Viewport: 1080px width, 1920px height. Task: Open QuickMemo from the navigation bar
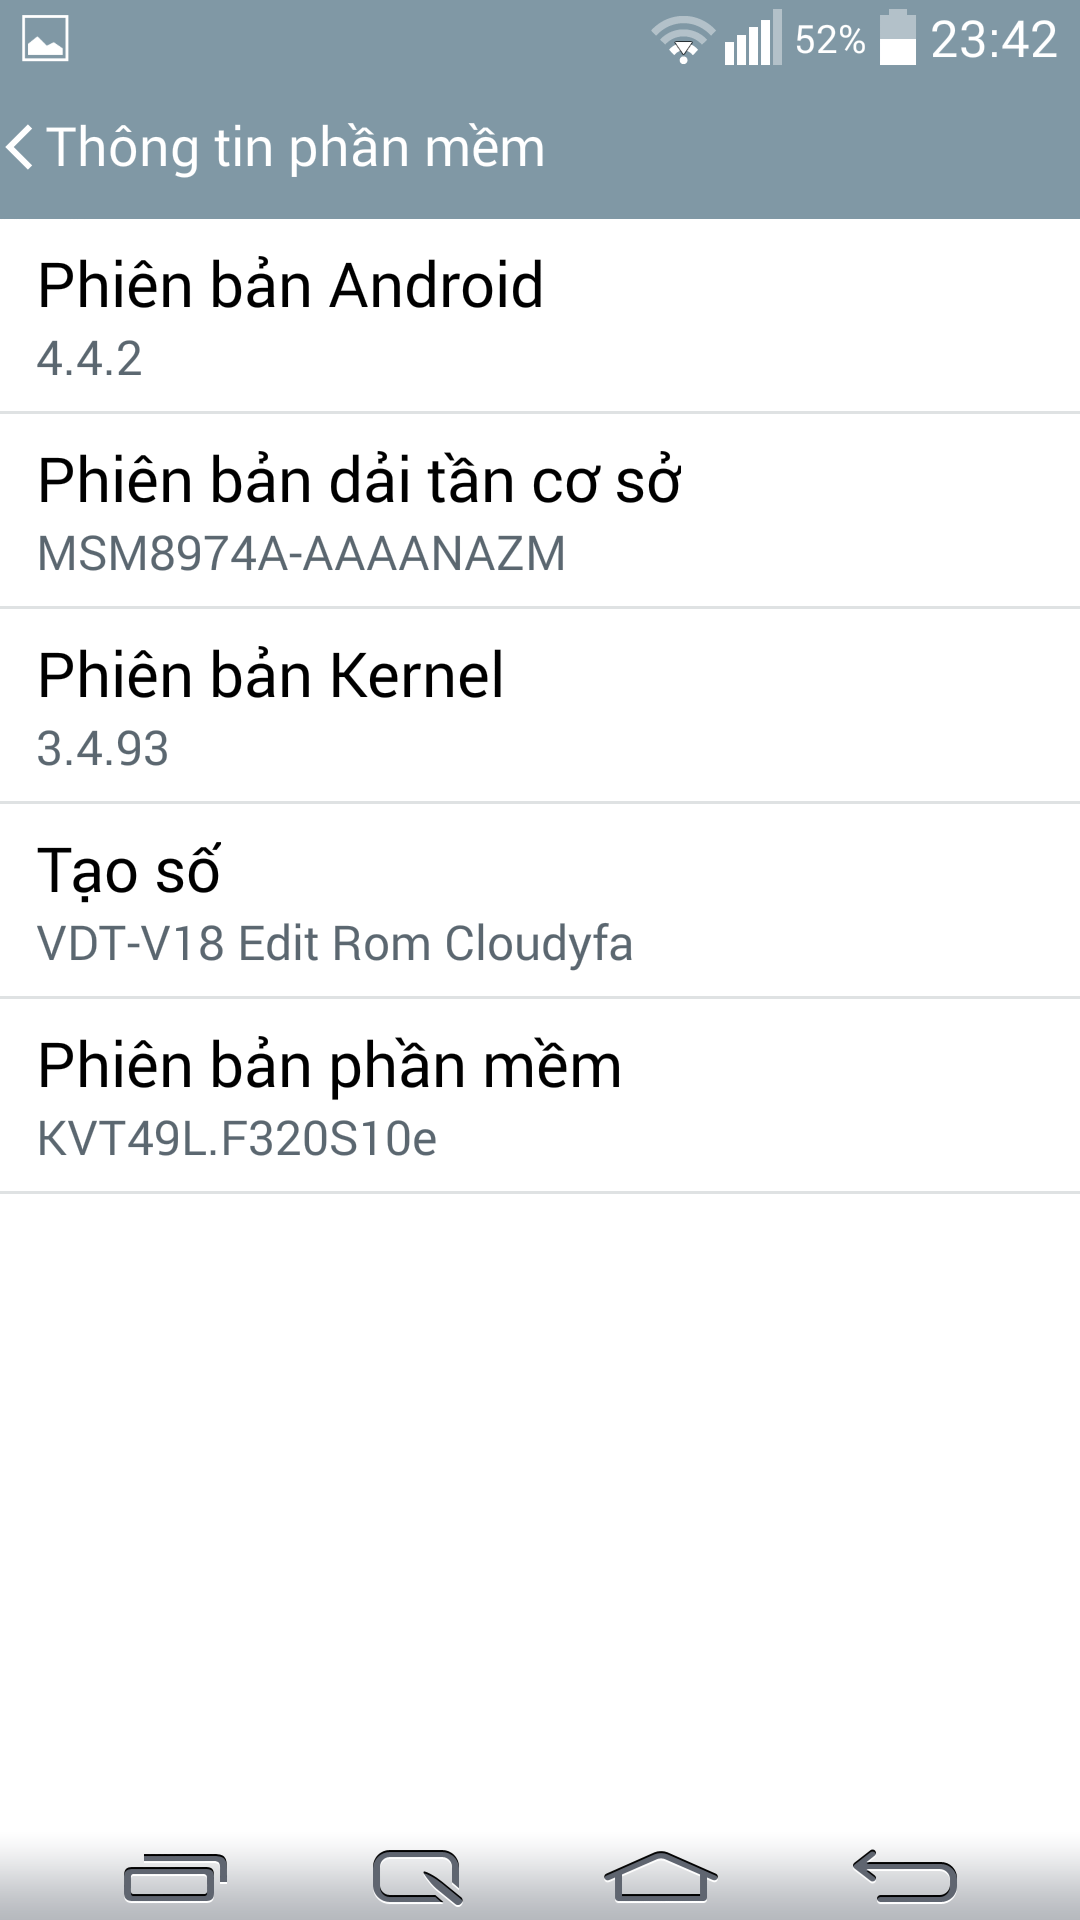(x=418, y=1876)
